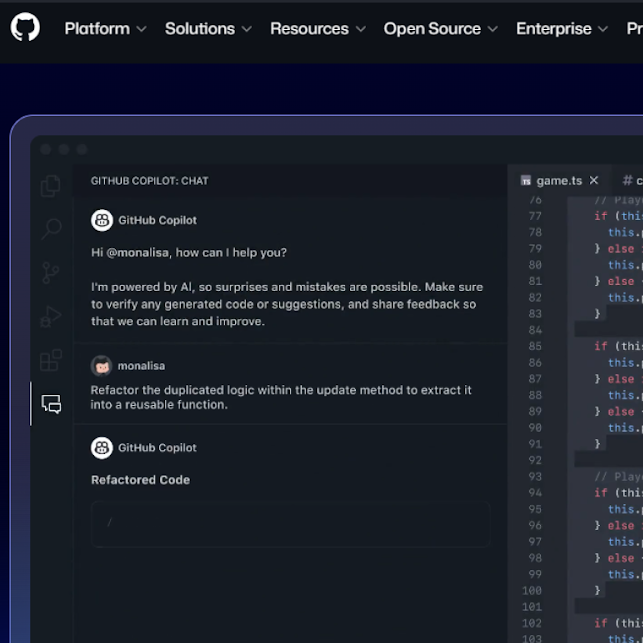Click line number 85 in the gutter
643x643 pixels.
click(x=534, y=346)
